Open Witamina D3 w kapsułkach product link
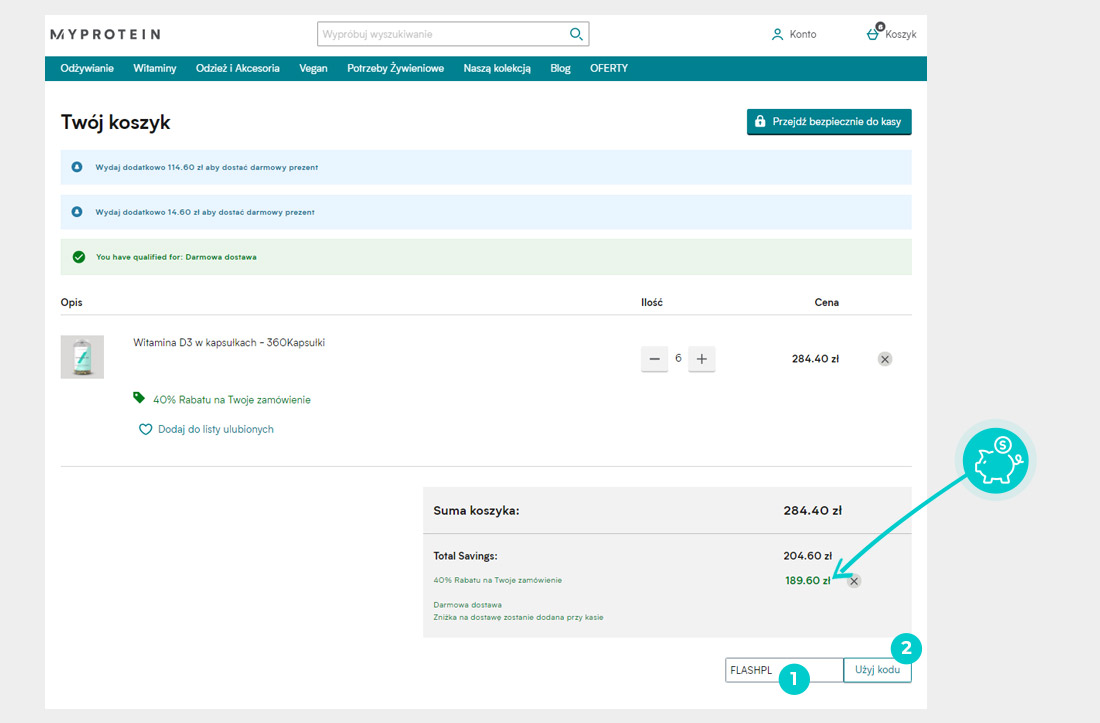 (229, 342)
